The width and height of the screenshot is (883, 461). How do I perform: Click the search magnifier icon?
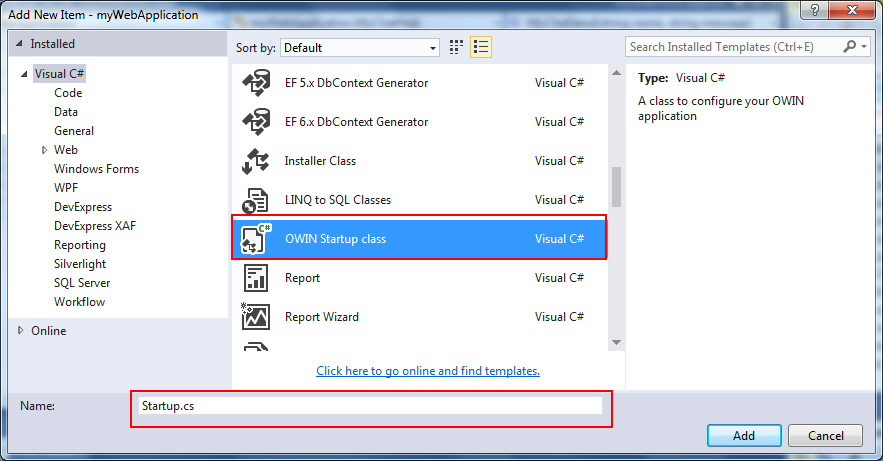pyautogui.click(x=849, y=47)
